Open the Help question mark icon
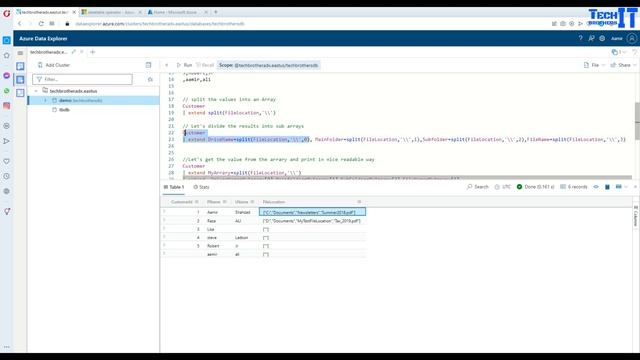 [x=580, y=38]
